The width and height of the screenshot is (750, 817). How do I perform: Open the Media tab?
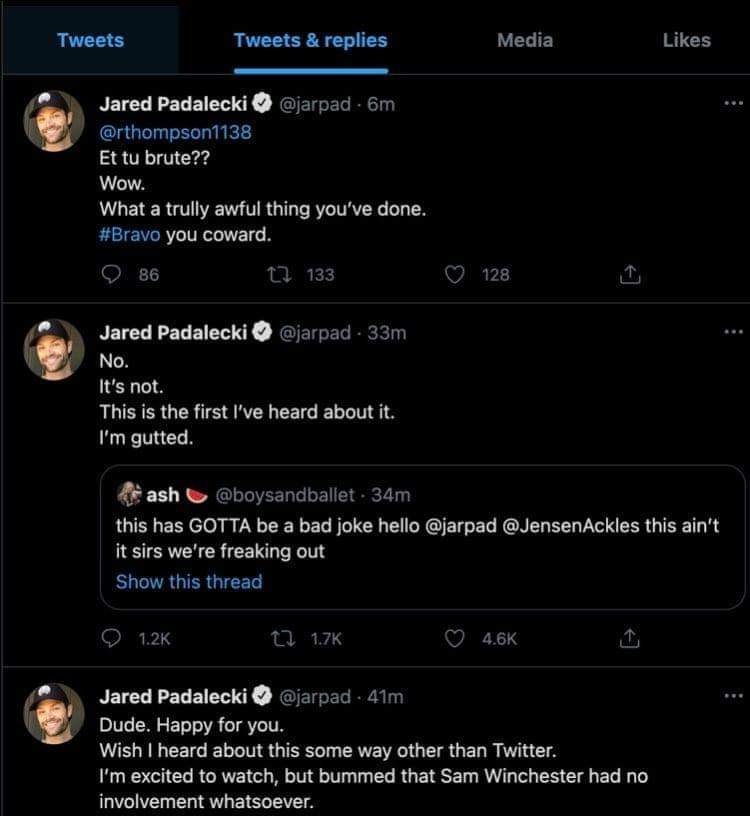(x=525, y=40)
